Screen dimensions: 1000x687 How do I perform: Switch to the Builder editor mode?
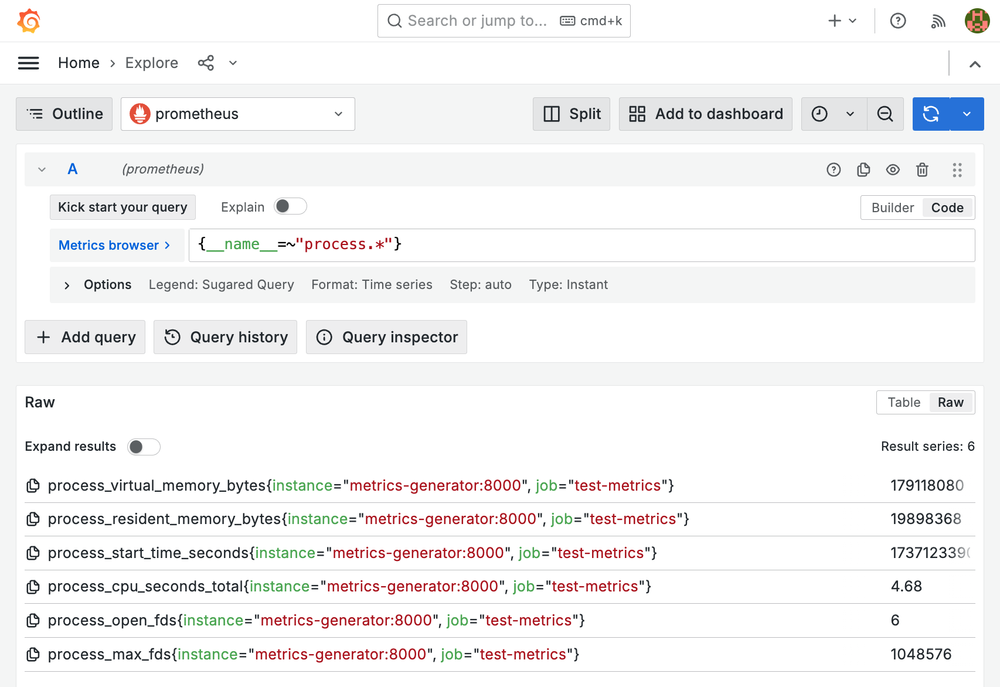(x=892, y=208)
